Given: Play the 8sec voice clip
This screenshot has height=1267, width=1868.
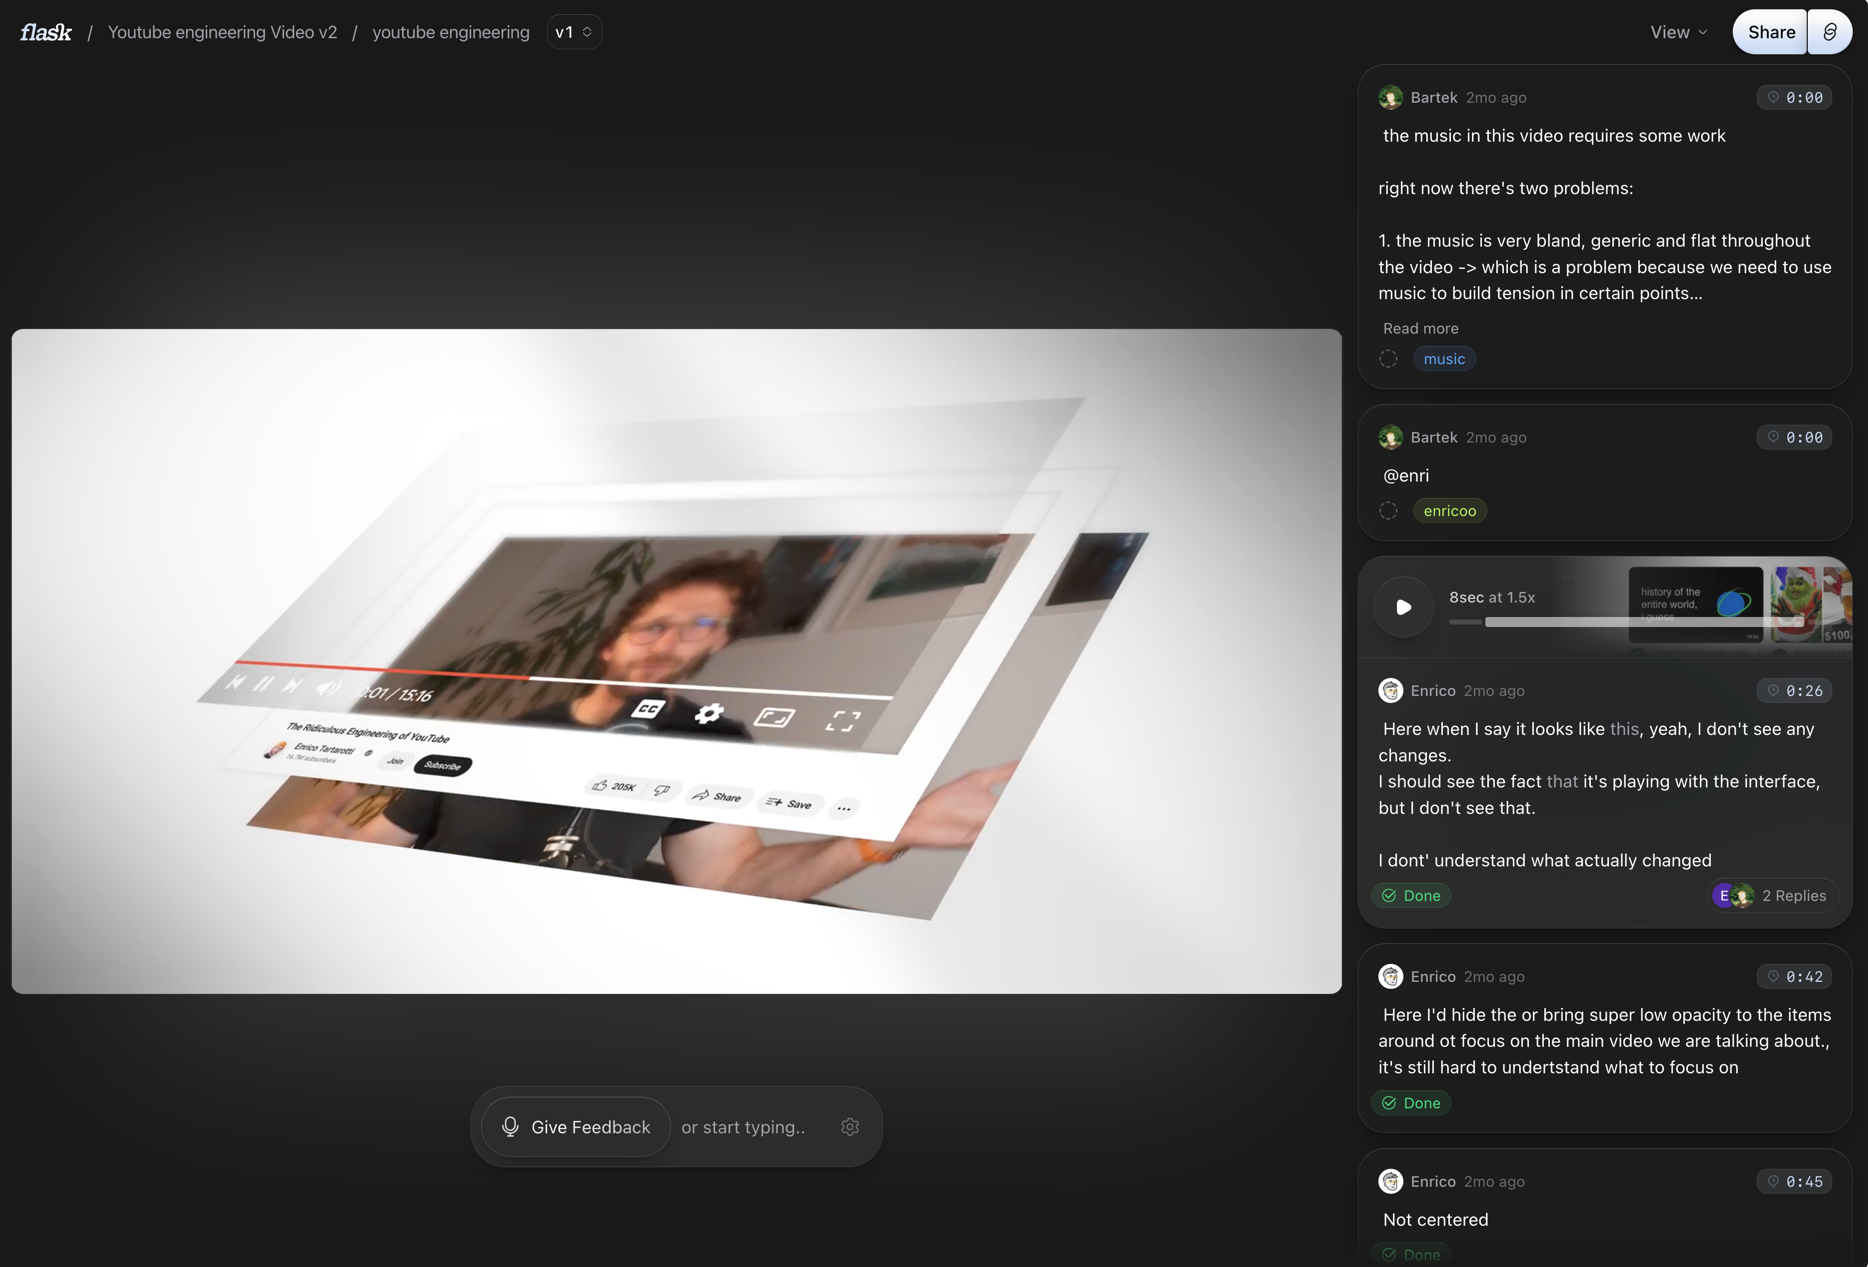Looking at the screenshot, I should 1403,607.
